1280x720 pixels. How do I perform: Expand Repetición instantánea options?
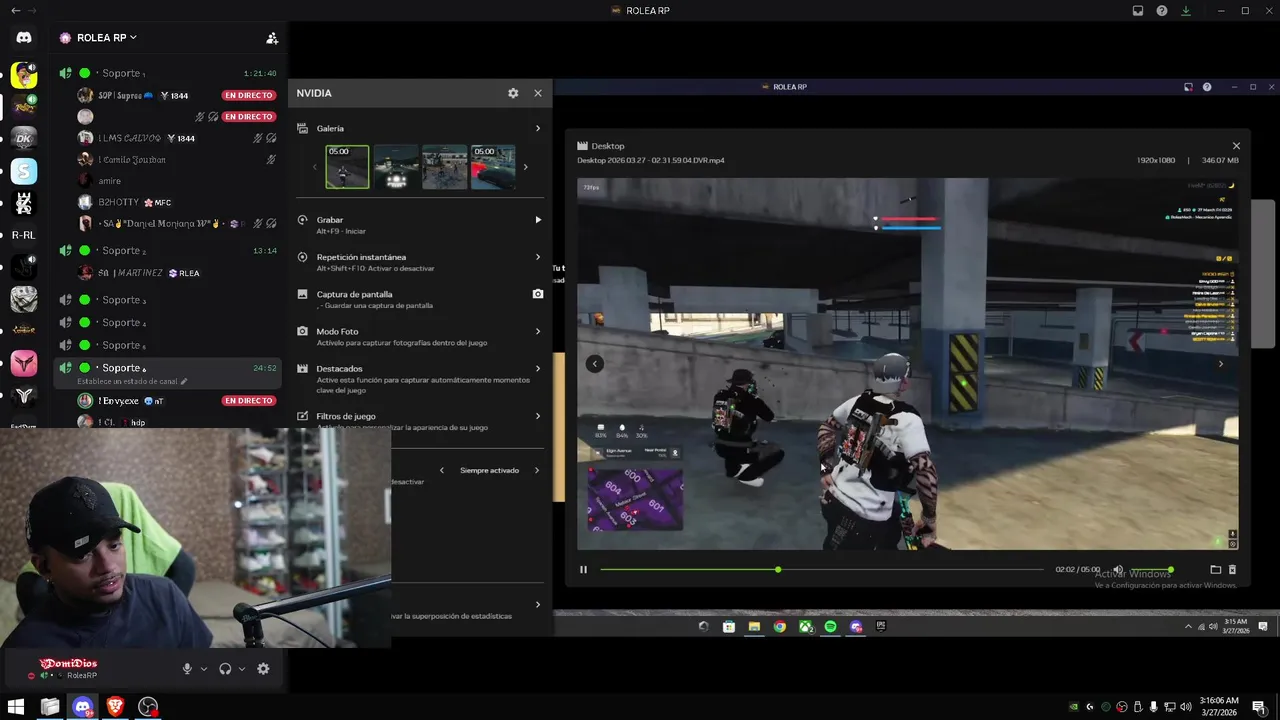(x=538, y=257)
